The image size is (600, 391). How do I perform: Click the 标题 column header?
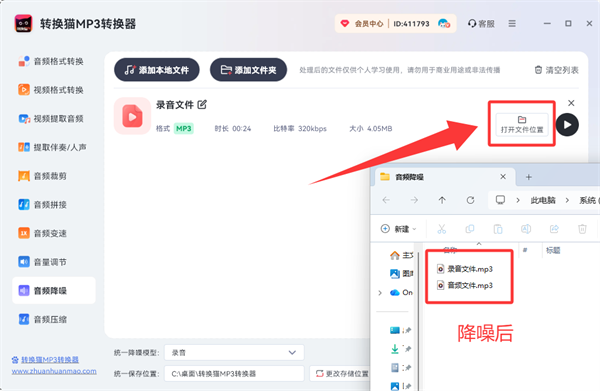553,250
